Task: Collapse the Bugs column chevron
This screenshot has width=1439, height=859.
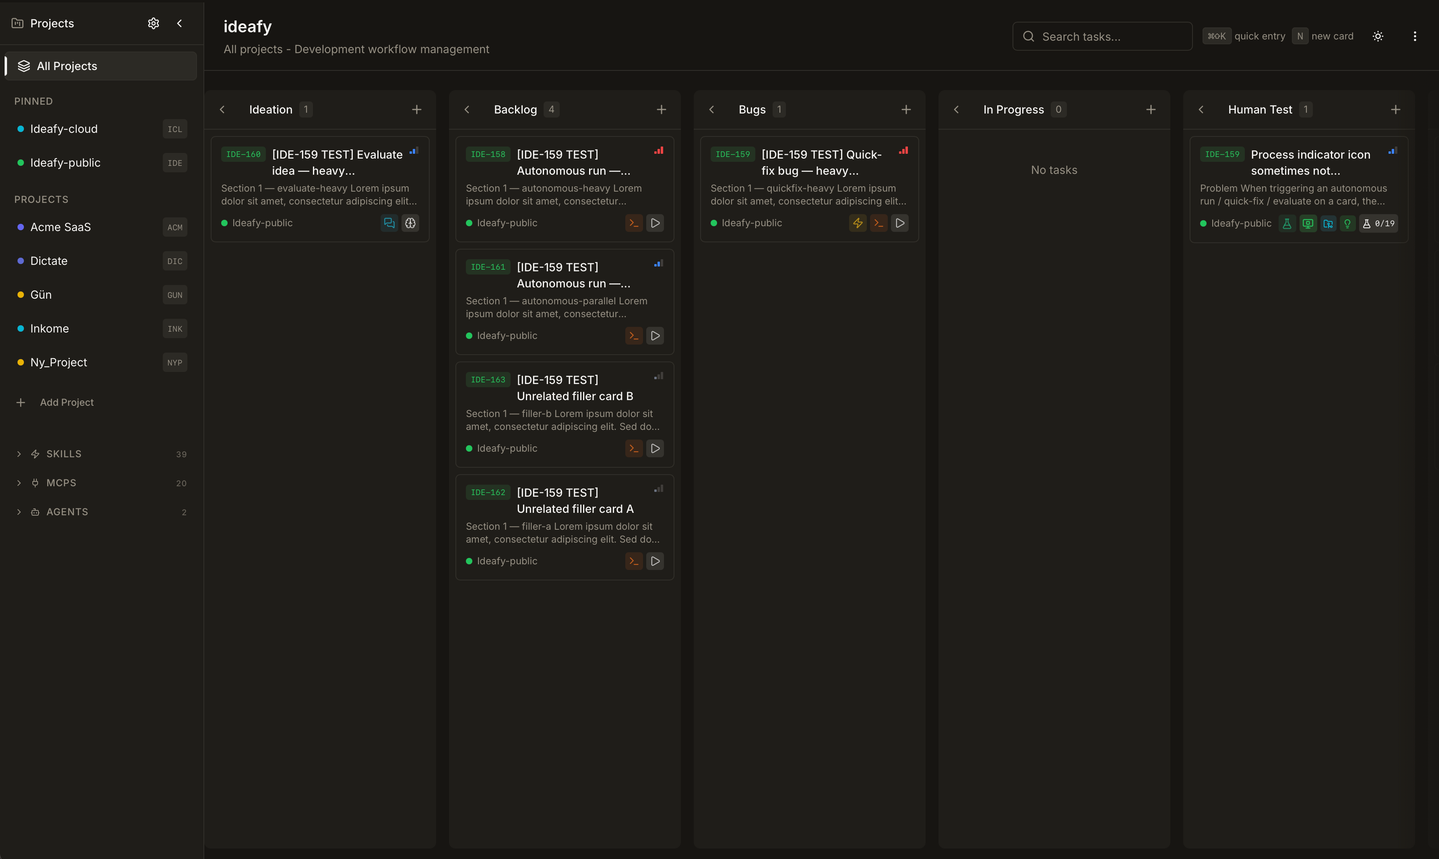Action: pos(712,110)
